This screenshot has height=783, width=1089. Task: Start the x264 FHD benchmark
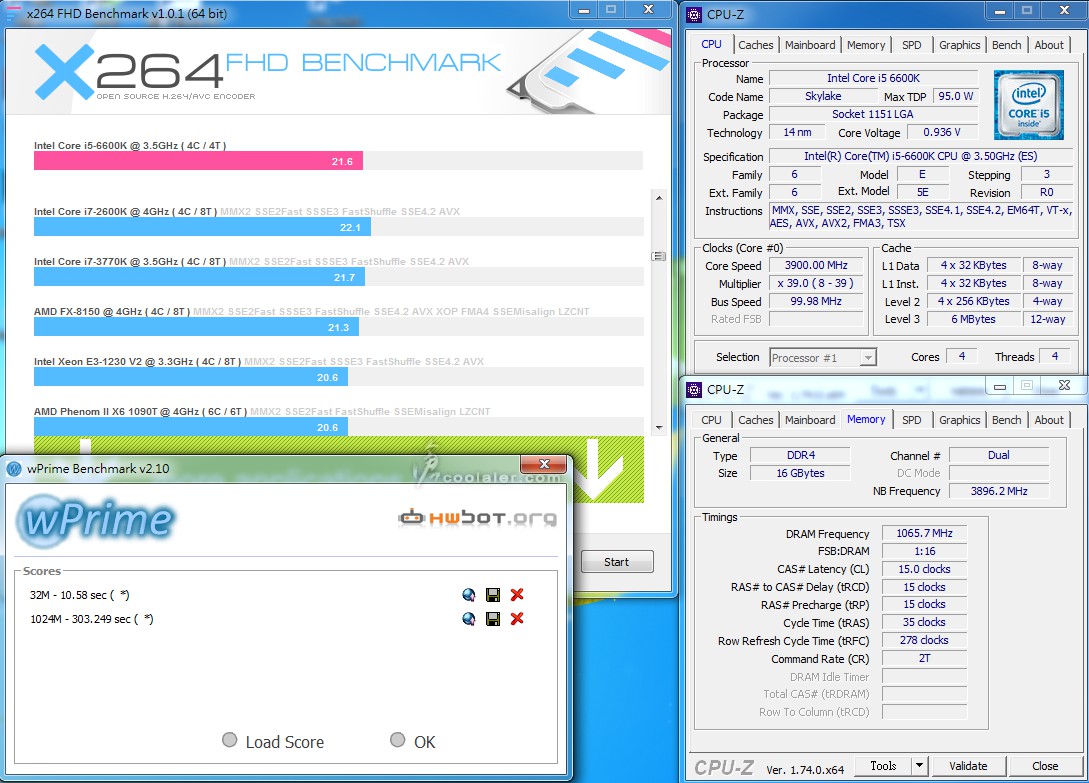tap(617, 562)
